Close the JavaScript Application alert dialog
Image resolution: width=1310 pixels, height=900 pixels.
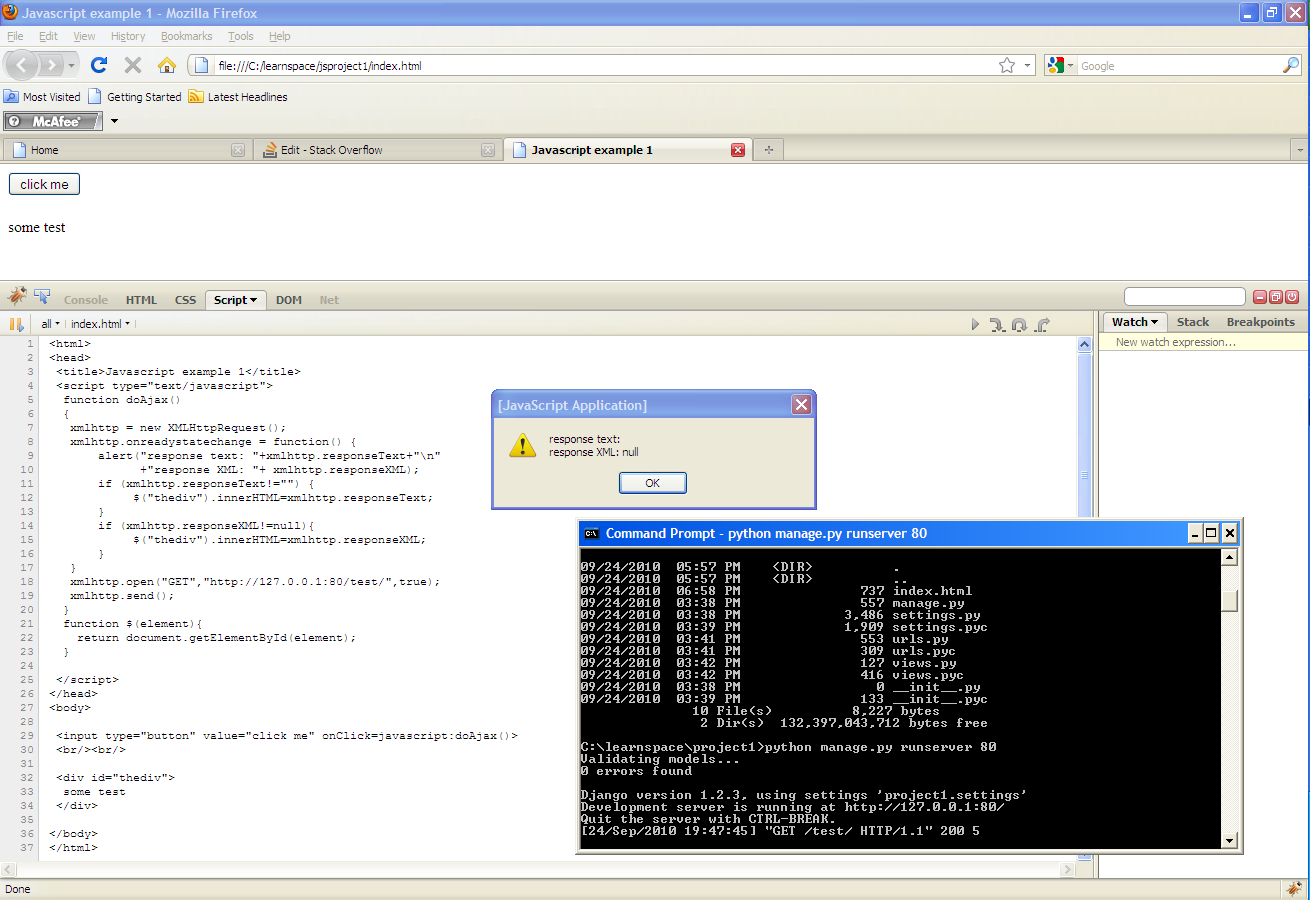pos(801,405)
